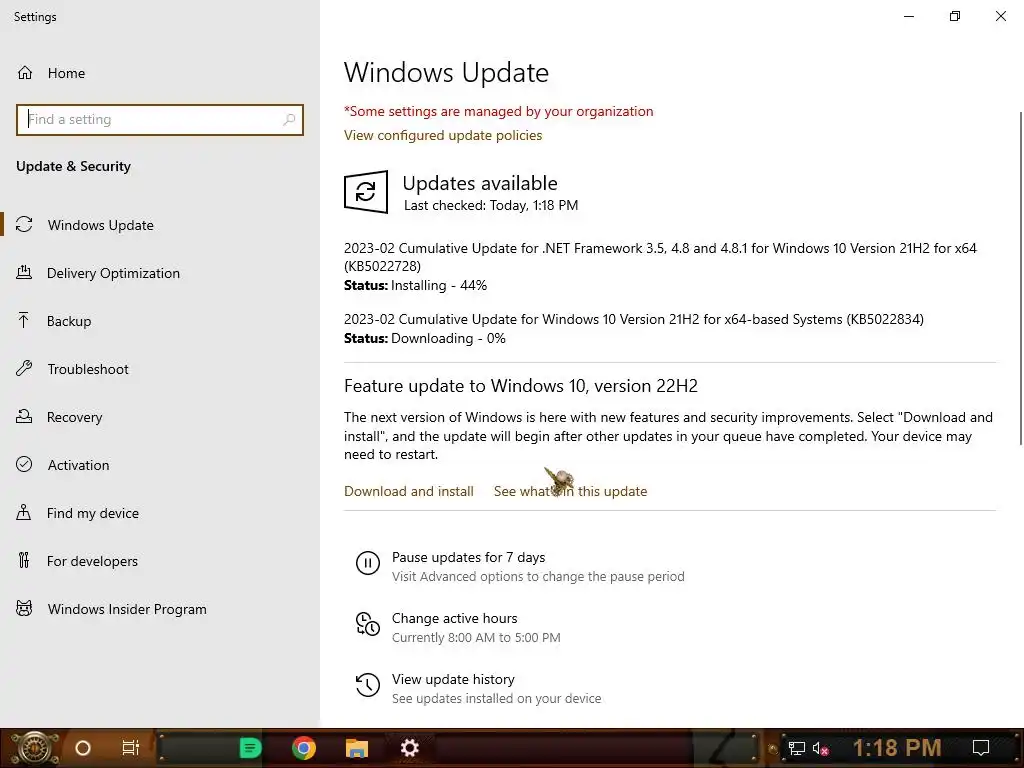Click the Windows Update sync icon in sidebar

24,225
